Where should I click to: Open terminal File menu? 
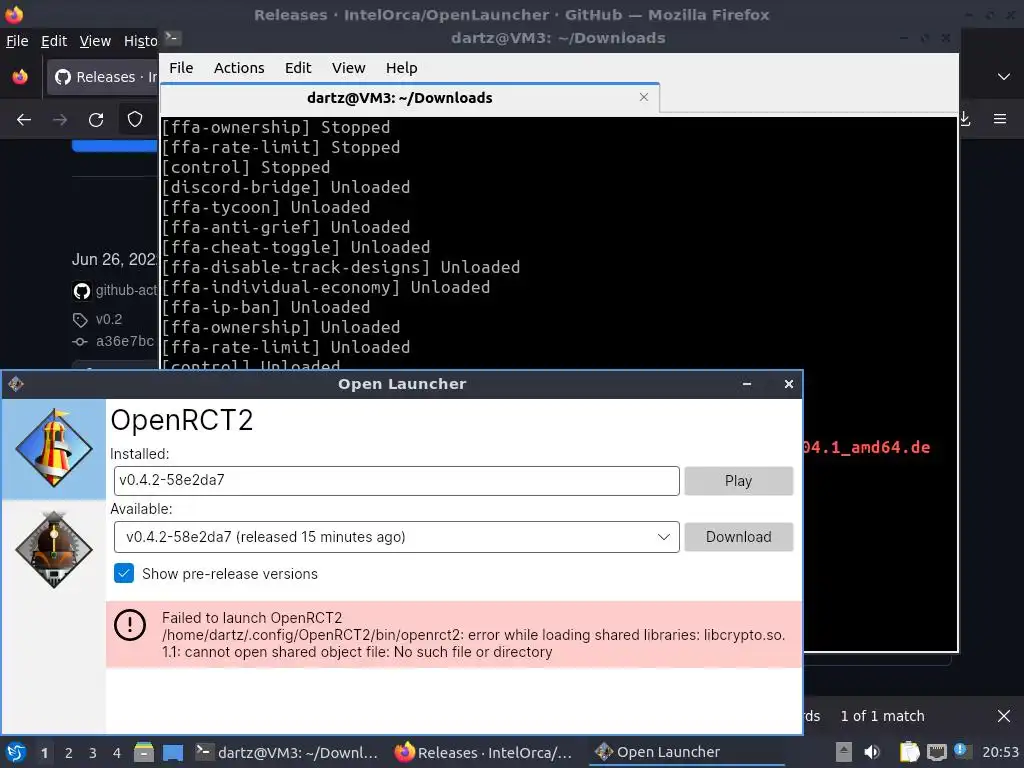click(x=181, y=68)
